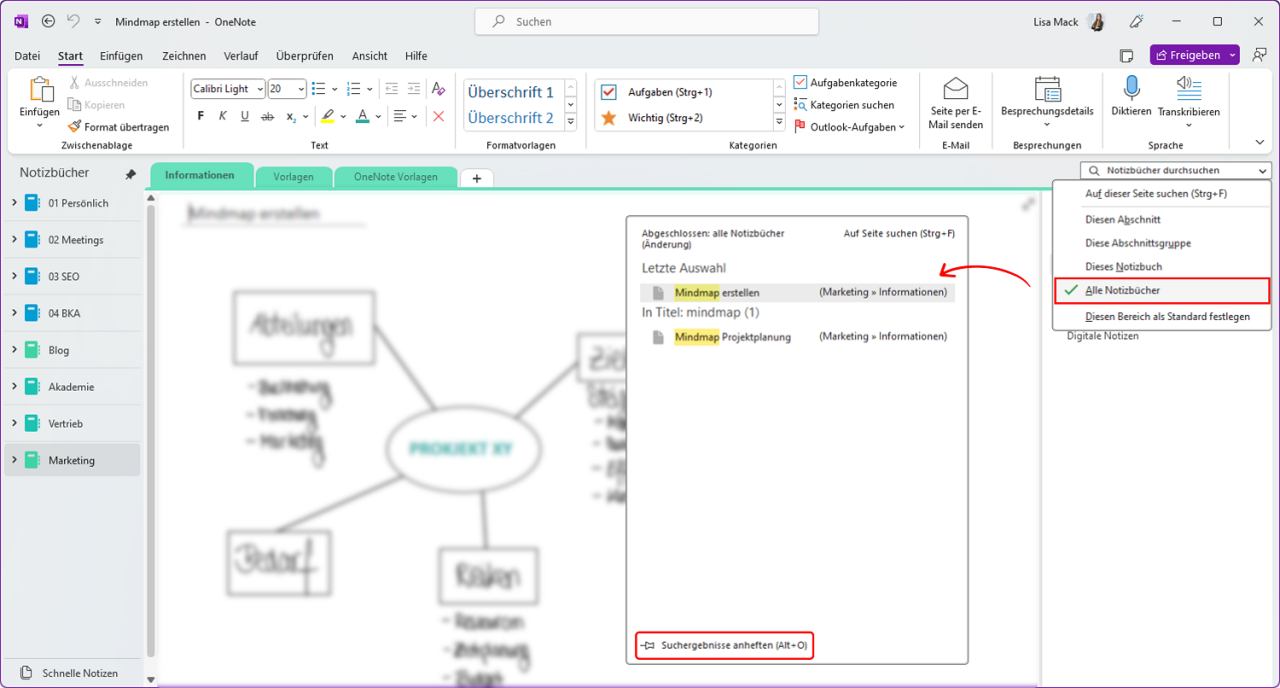1280x688 pixels.
Task: Click the Format übertragen painter icon
Action: pos(73,127)
